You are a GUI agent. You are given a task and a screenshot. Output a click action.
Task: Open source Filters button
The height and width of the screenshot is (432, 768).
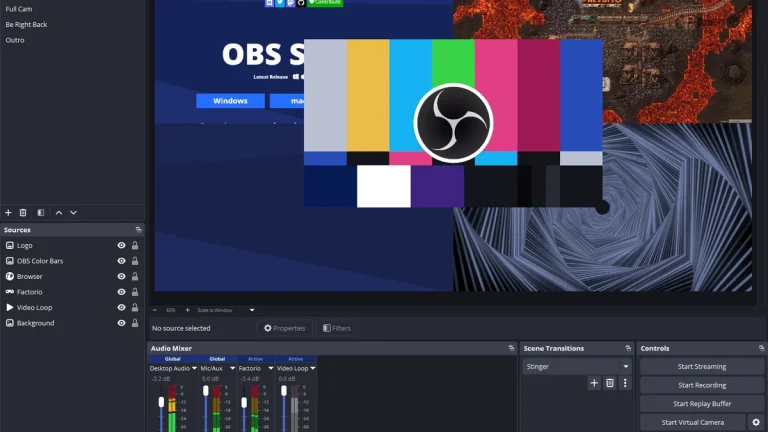pos(337,328)
